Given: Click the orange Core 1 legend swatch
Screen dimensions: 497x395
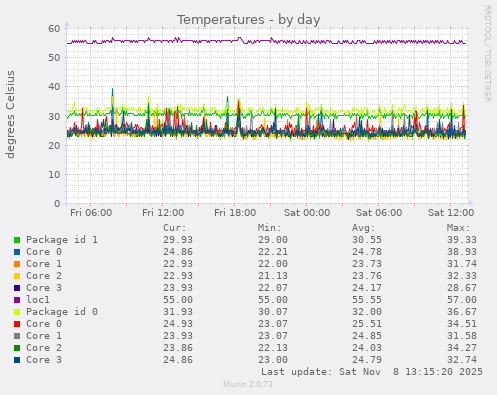Looking at the screenshot, I should pos(17,264).
